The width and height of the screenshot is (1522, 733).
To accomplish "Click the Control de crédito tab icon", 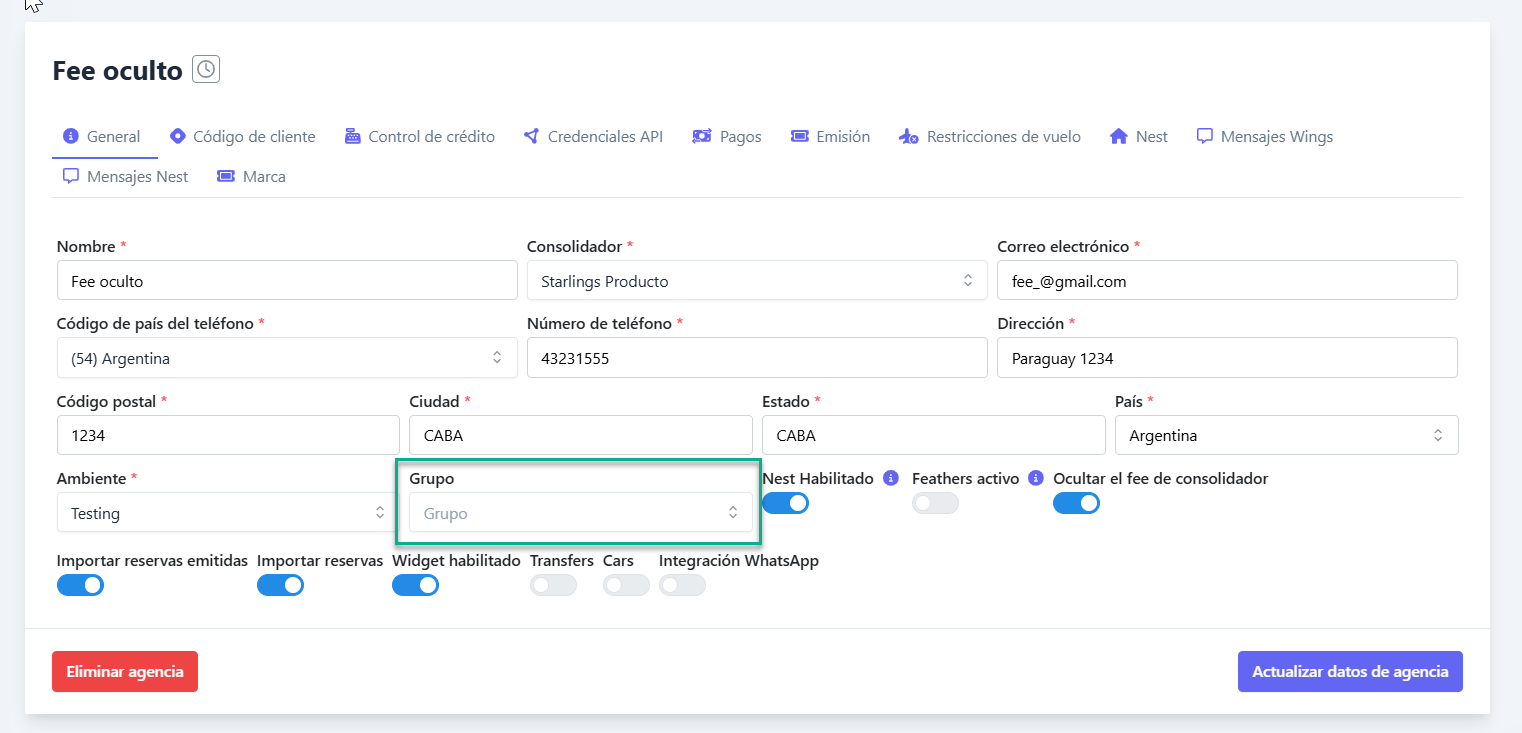I will (352, 137).
